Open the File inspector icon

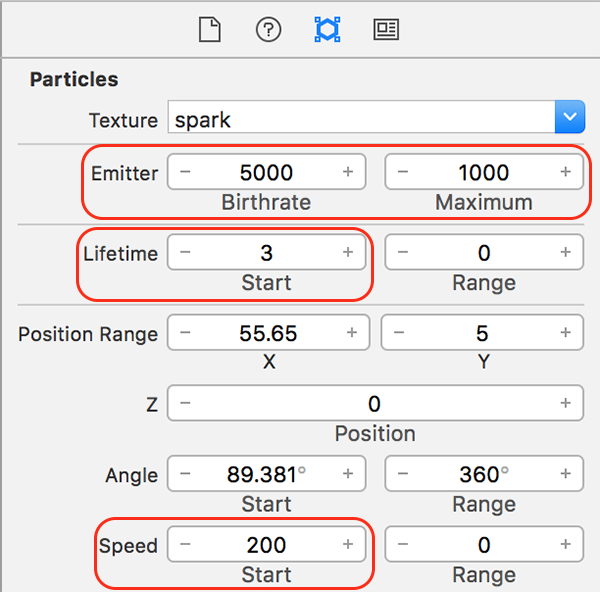click(x=210, y=29)
